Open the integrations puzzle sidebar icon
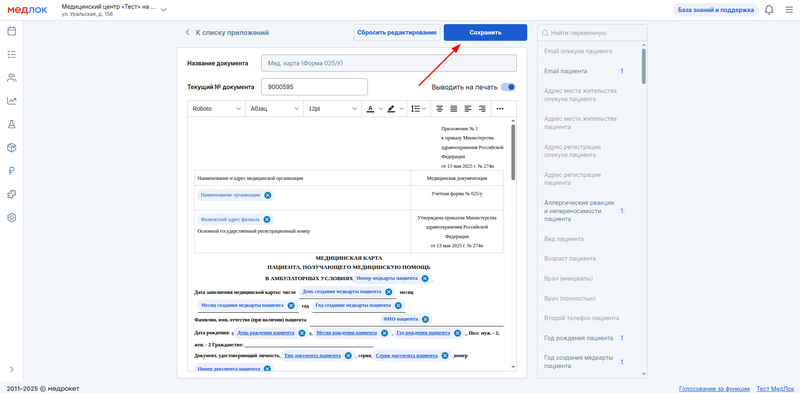This screenshot has height=393, width=800. coord(12,194)
